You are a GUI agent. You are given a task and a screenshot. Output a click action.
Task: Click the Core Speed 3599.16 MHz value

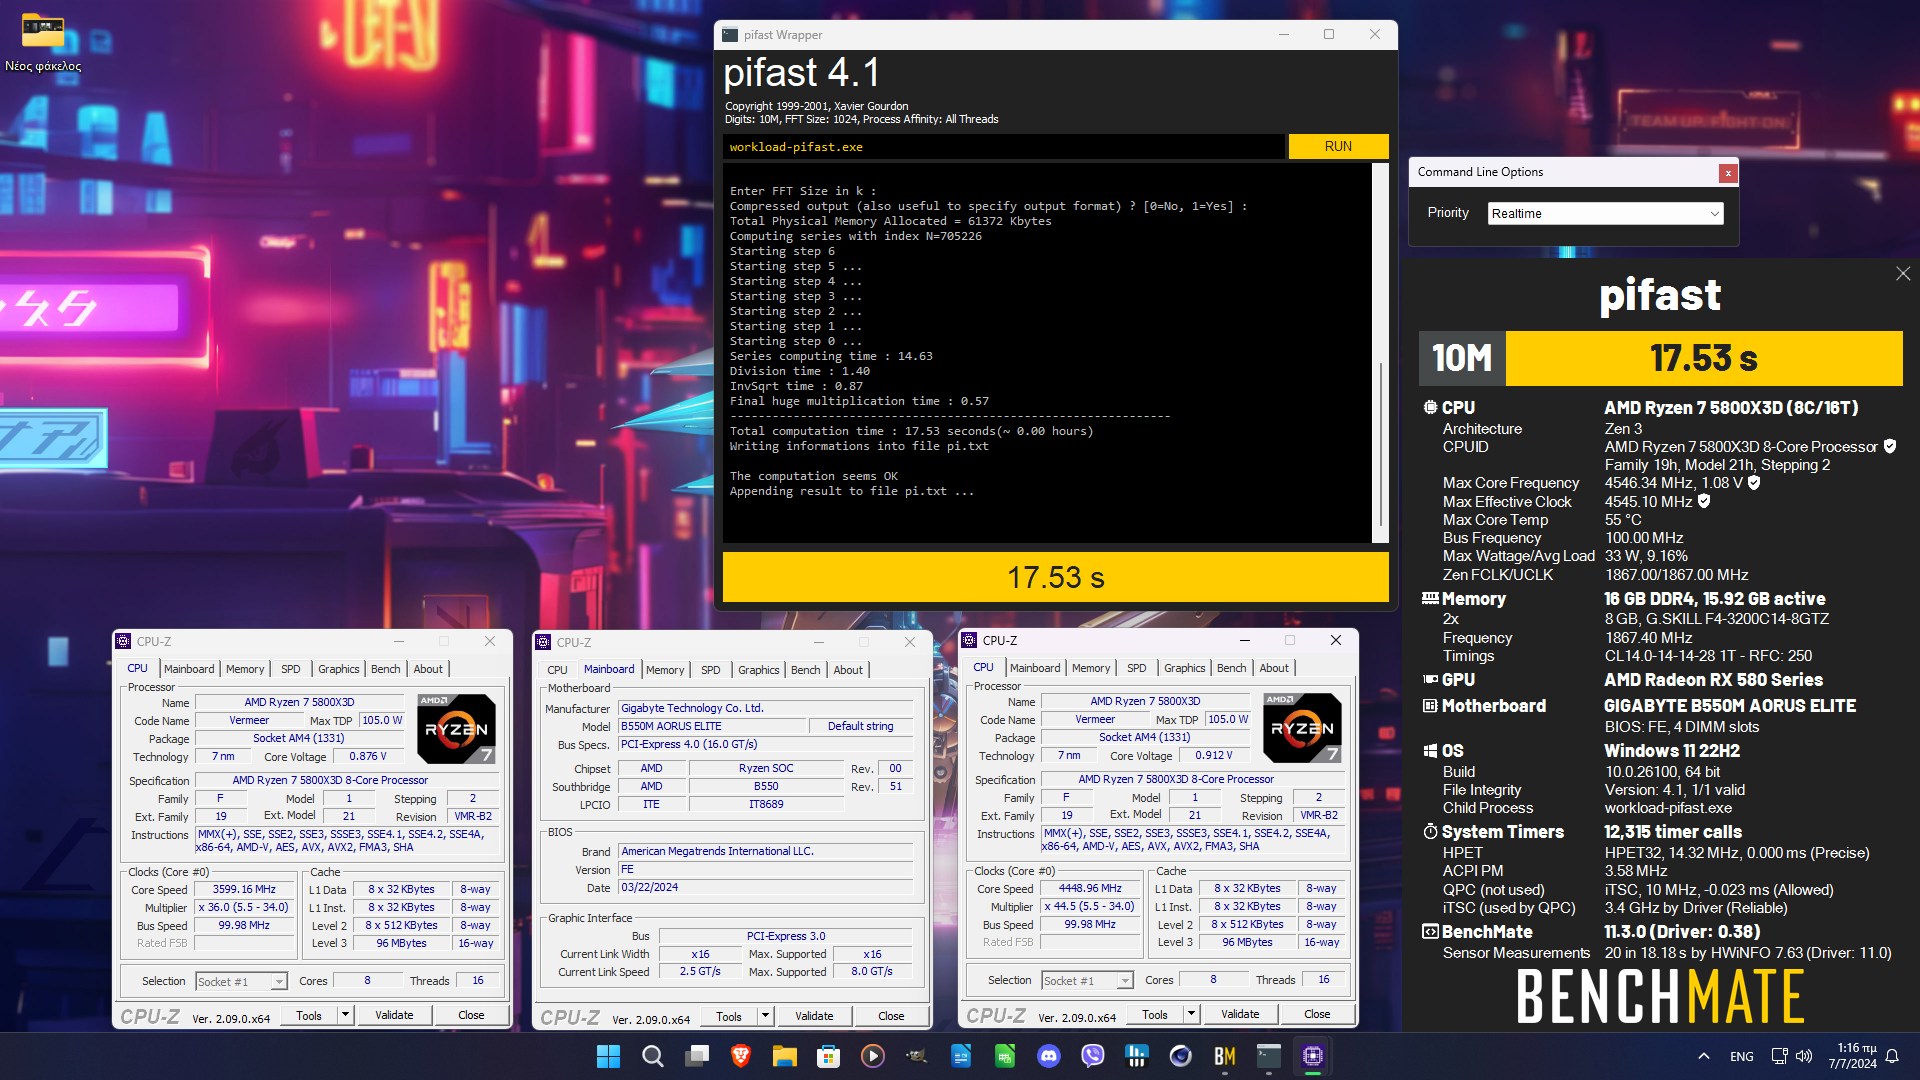click(x=244, y=889)
